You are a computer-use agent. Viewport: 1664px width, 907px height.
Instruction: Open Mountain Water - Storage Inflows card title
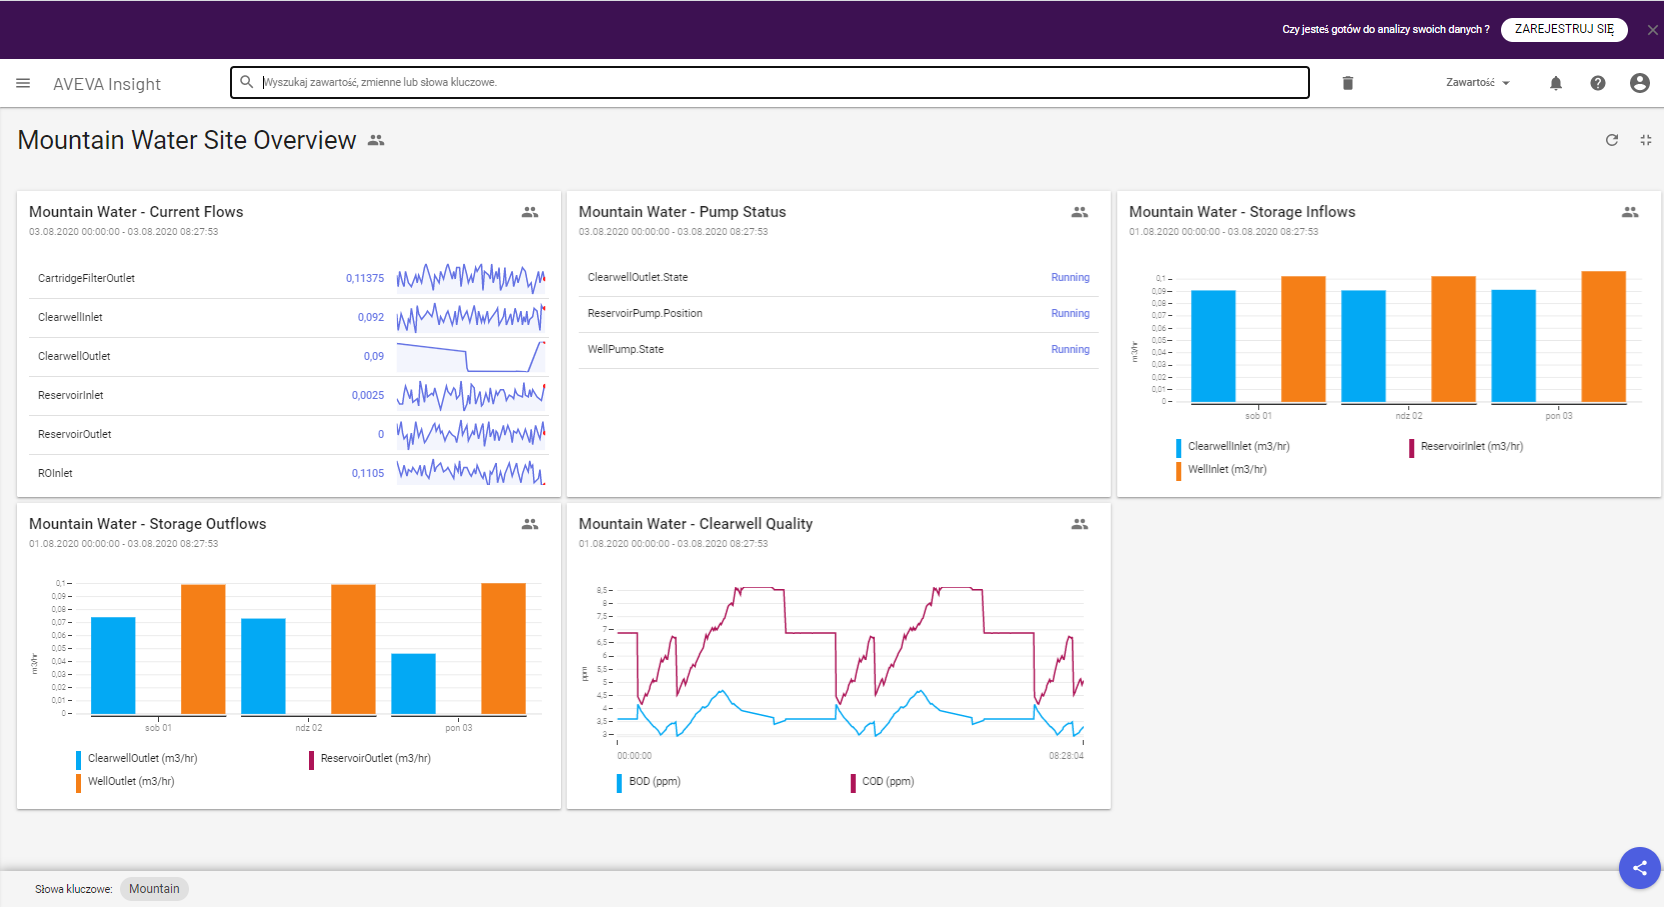tap(1242, 212)
